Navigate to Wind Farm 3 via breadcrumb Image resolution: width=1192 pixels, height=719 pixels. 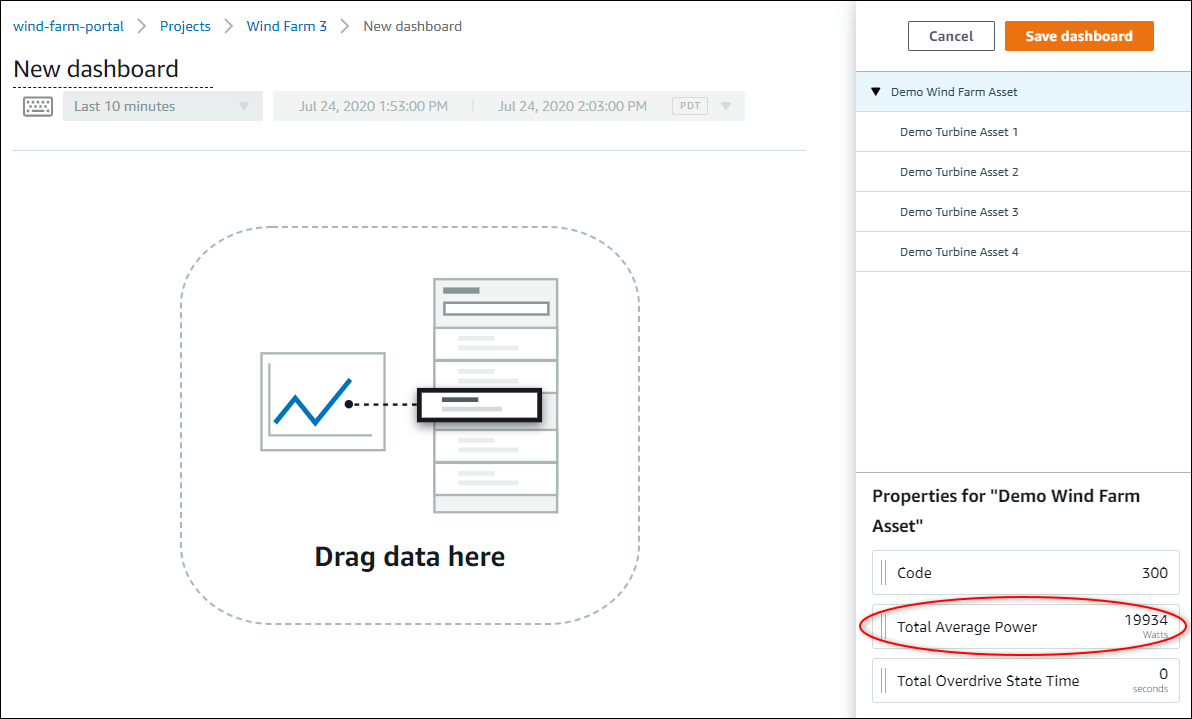286,26
